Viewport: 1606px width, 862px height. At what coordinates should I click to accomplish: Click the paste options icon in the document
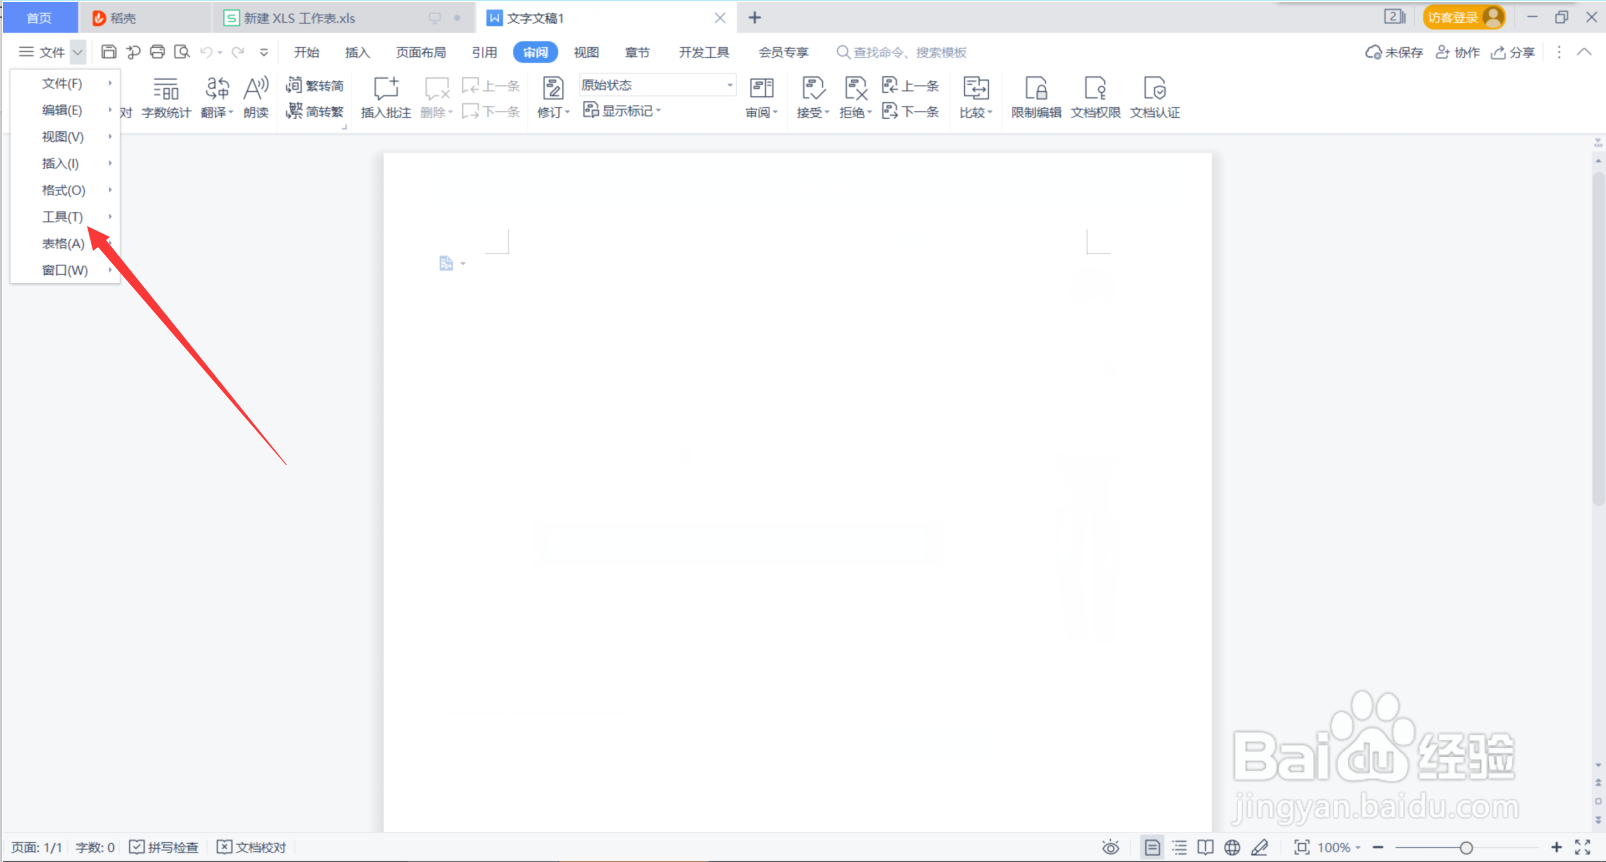pos(446,263)
